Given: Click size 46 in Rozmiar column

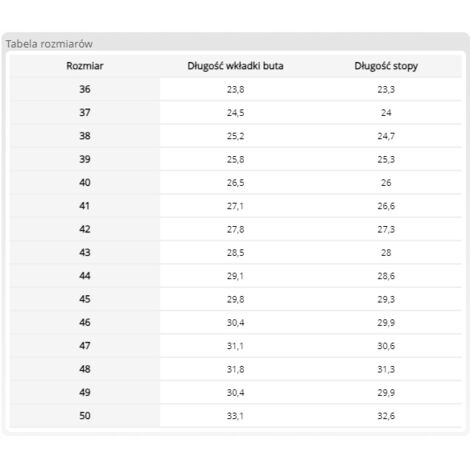Looking at the screenshot, I should (85, 322).
